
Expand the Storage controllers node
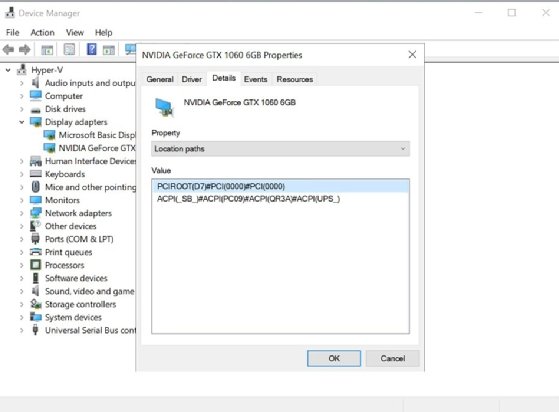(22, 304)
